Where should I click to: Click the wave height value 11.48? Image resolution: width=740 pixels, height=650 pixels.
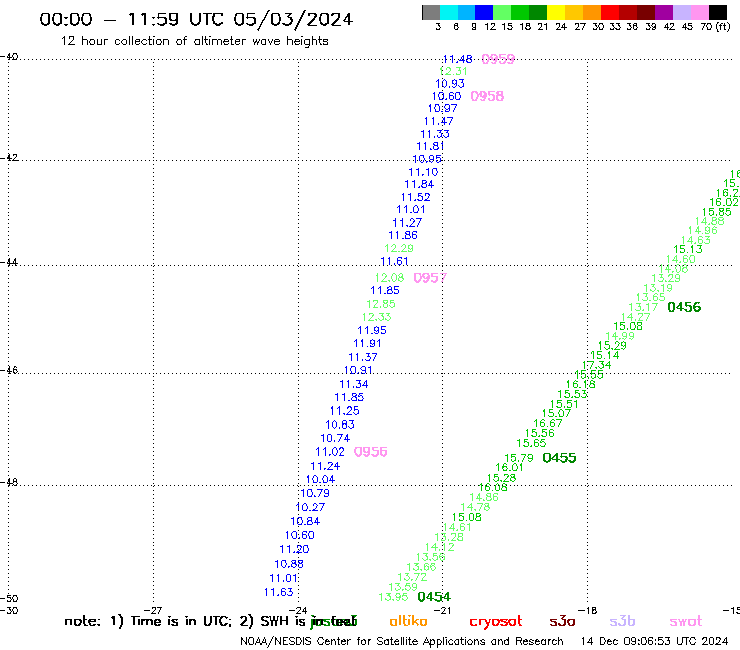[457, 59]
